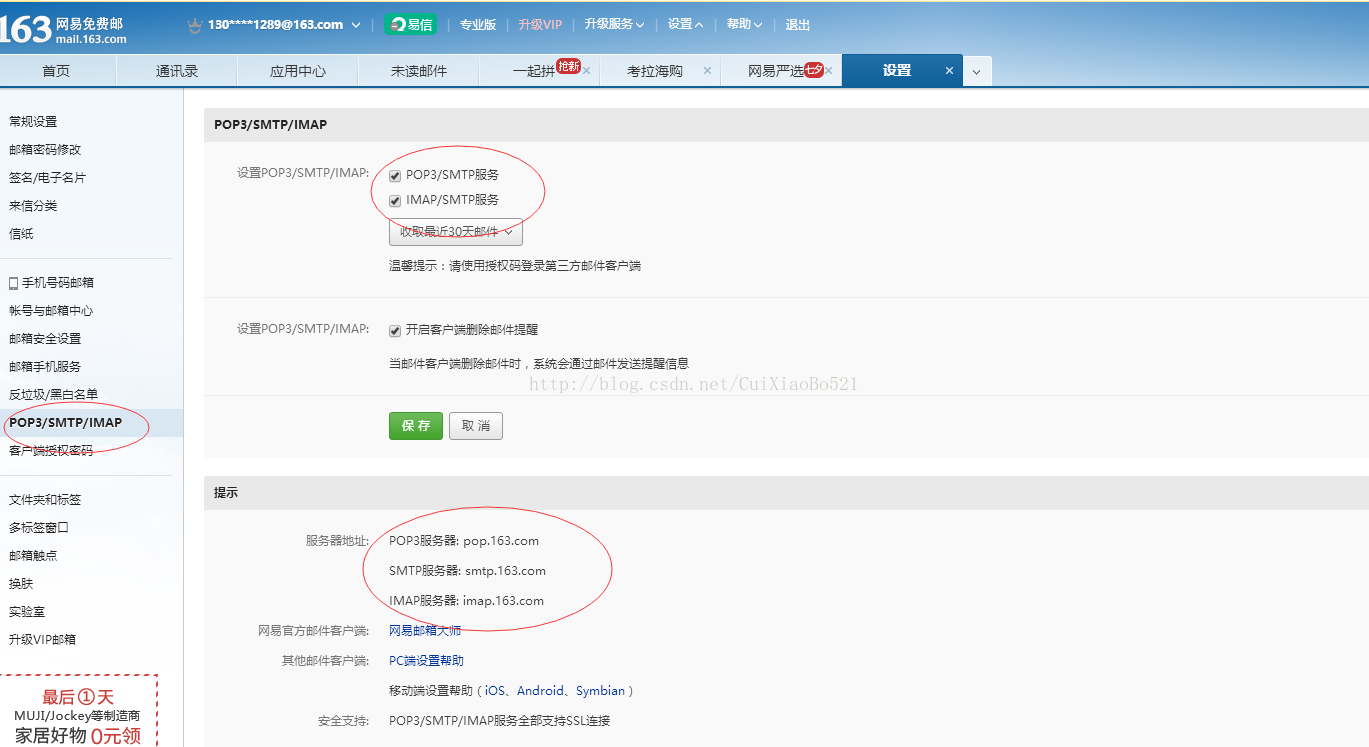Open 实验室 in sidebar
1369x747 pixels.
[27, 612]
